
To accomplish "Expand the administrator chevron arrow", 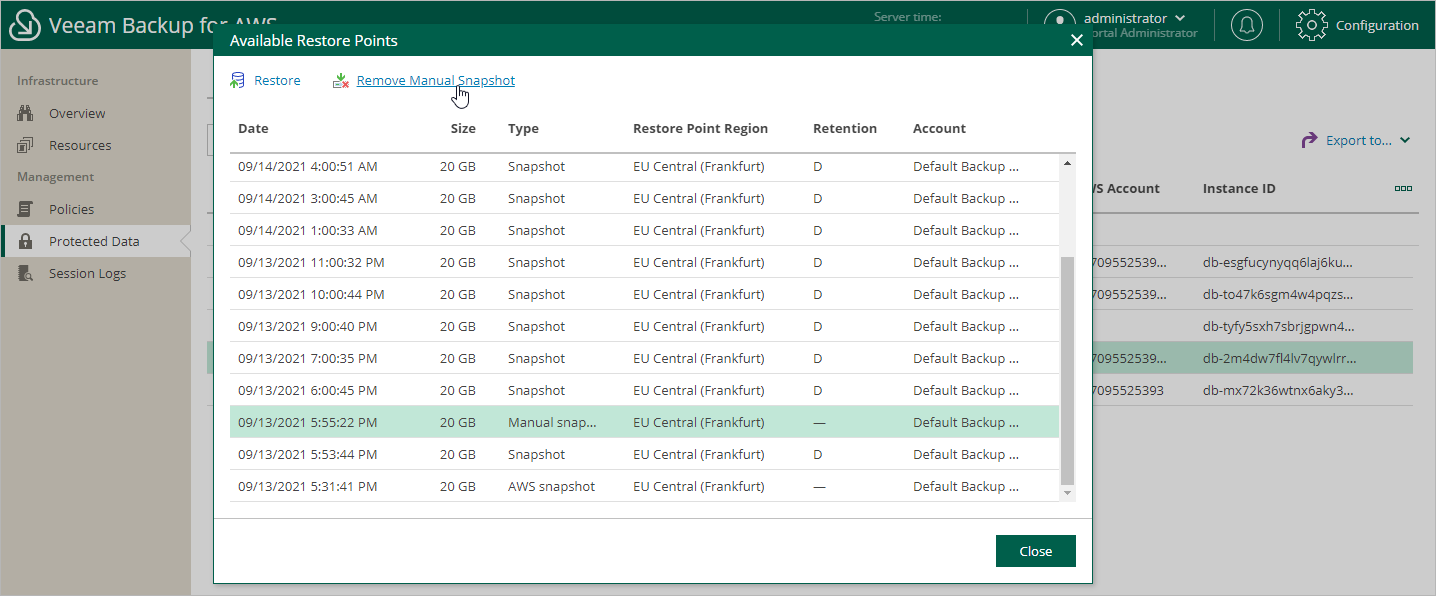I will pos(1180,17).
